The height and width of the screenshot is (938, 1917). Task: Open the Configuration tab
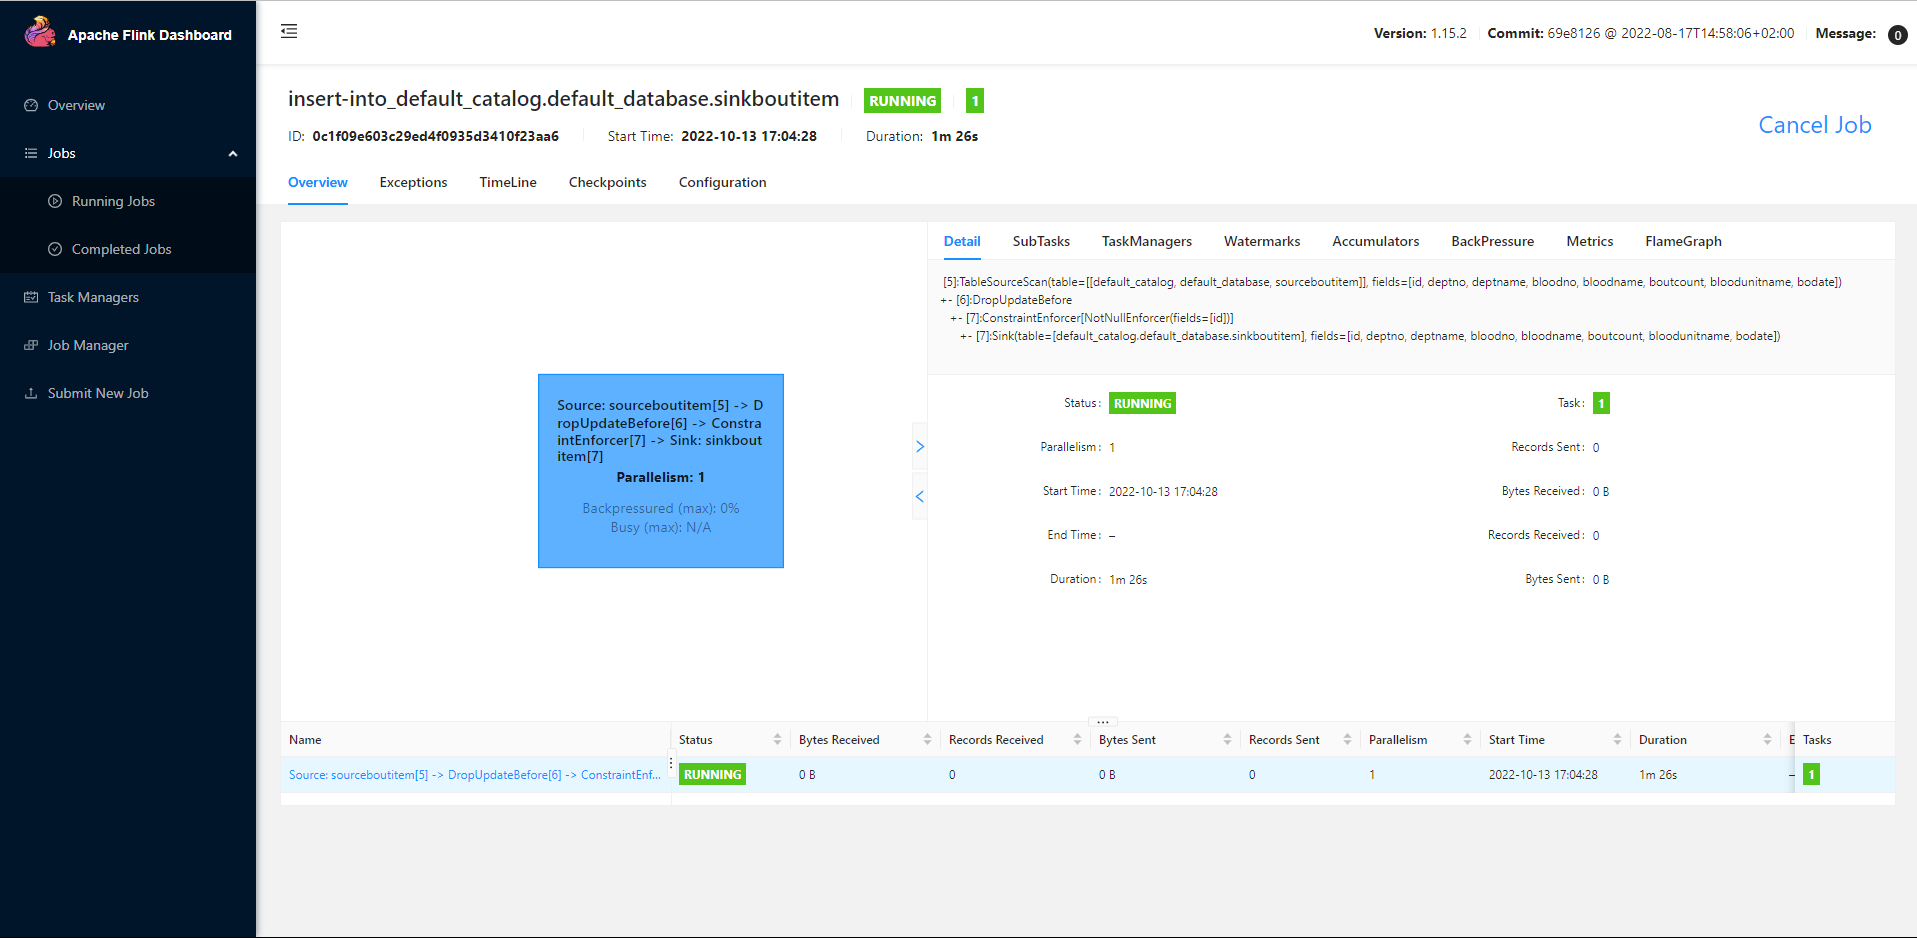(x=723, y=182)
